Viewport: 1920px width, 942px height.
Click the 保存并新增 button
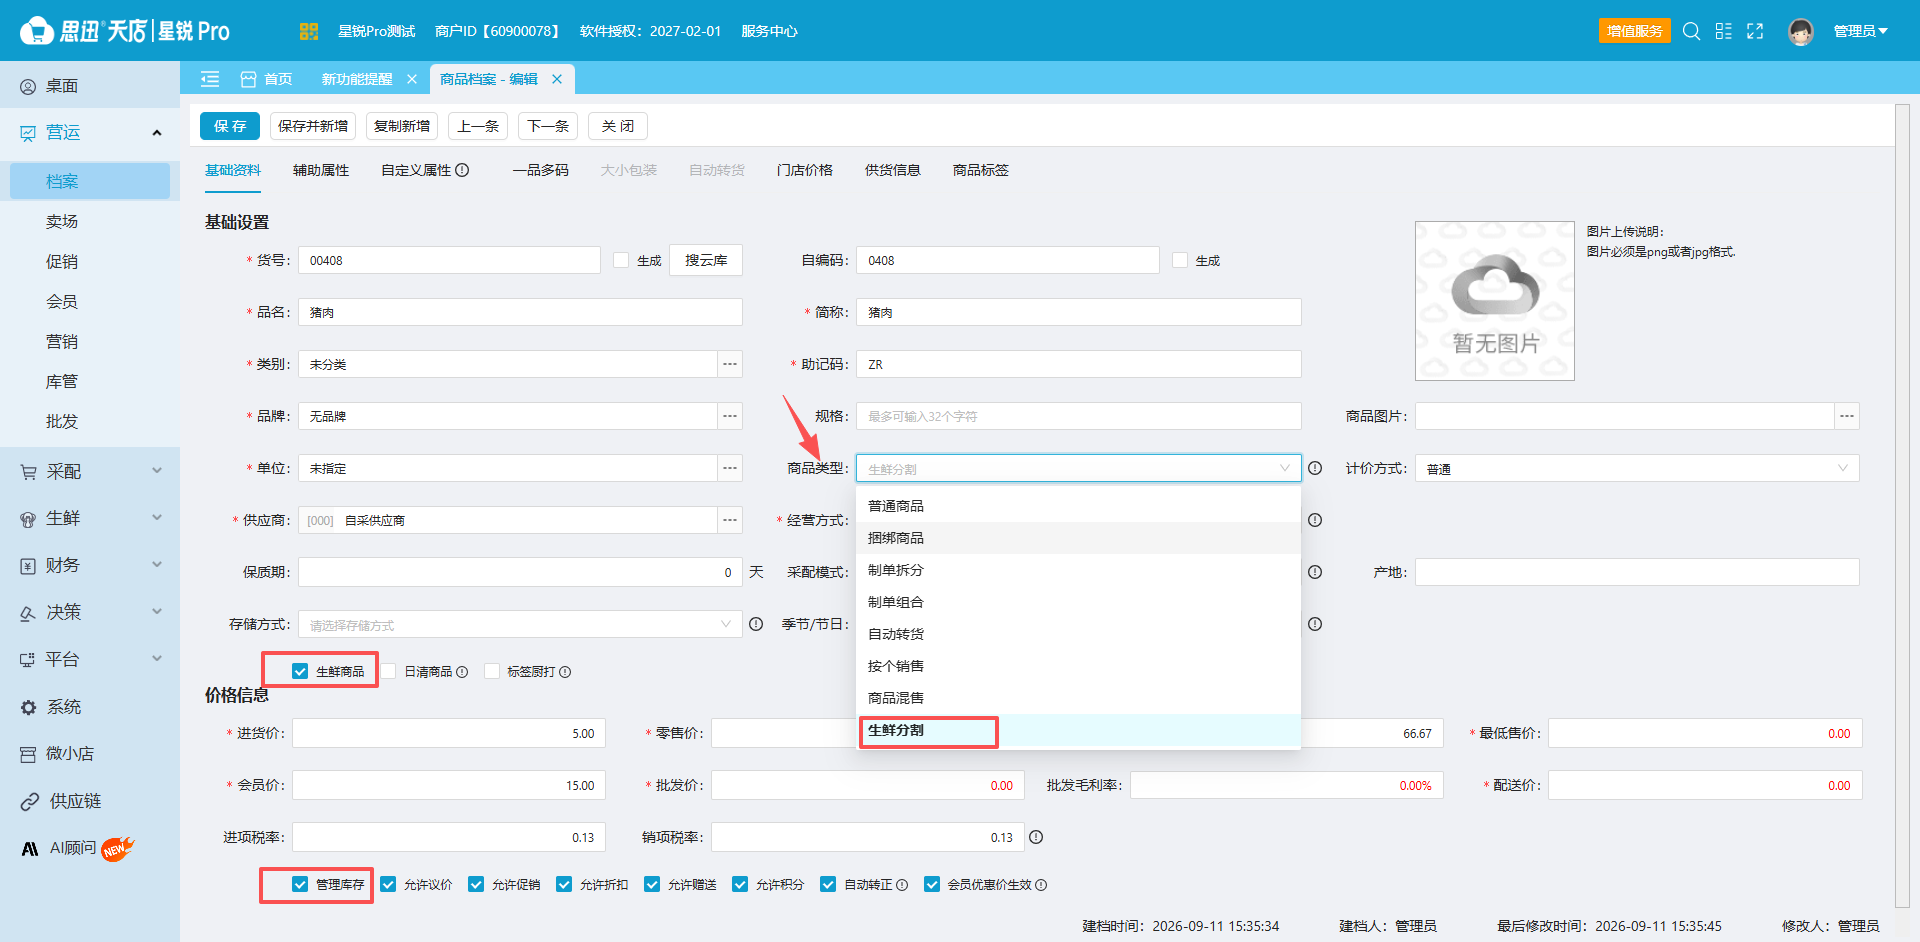pyautogui.click(x=313, y=126)
